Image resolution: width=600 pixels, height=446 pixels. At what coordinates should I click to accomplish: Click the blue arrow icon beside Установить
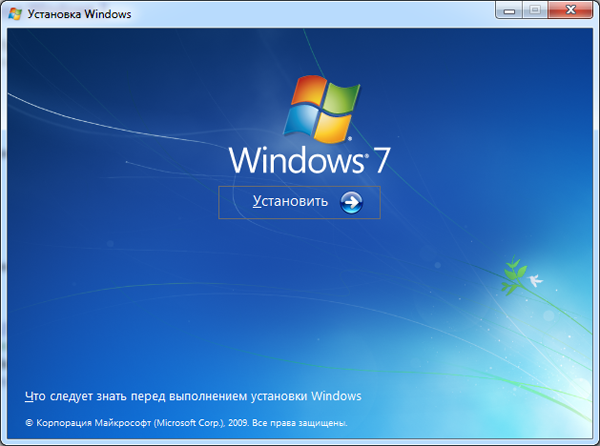pos(351,202)
